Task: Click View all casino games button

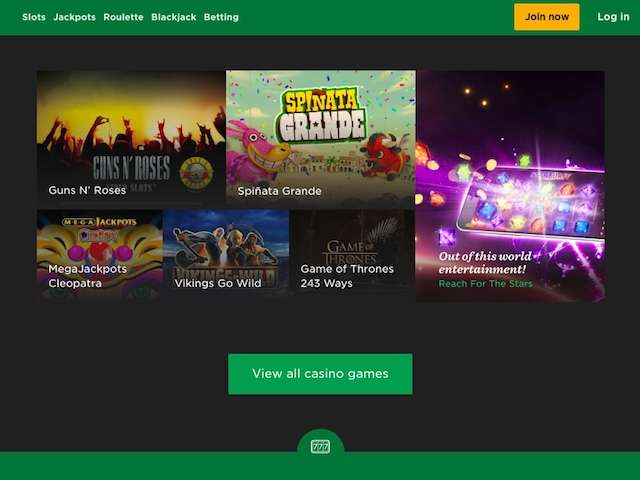Action: coord(320,374)
